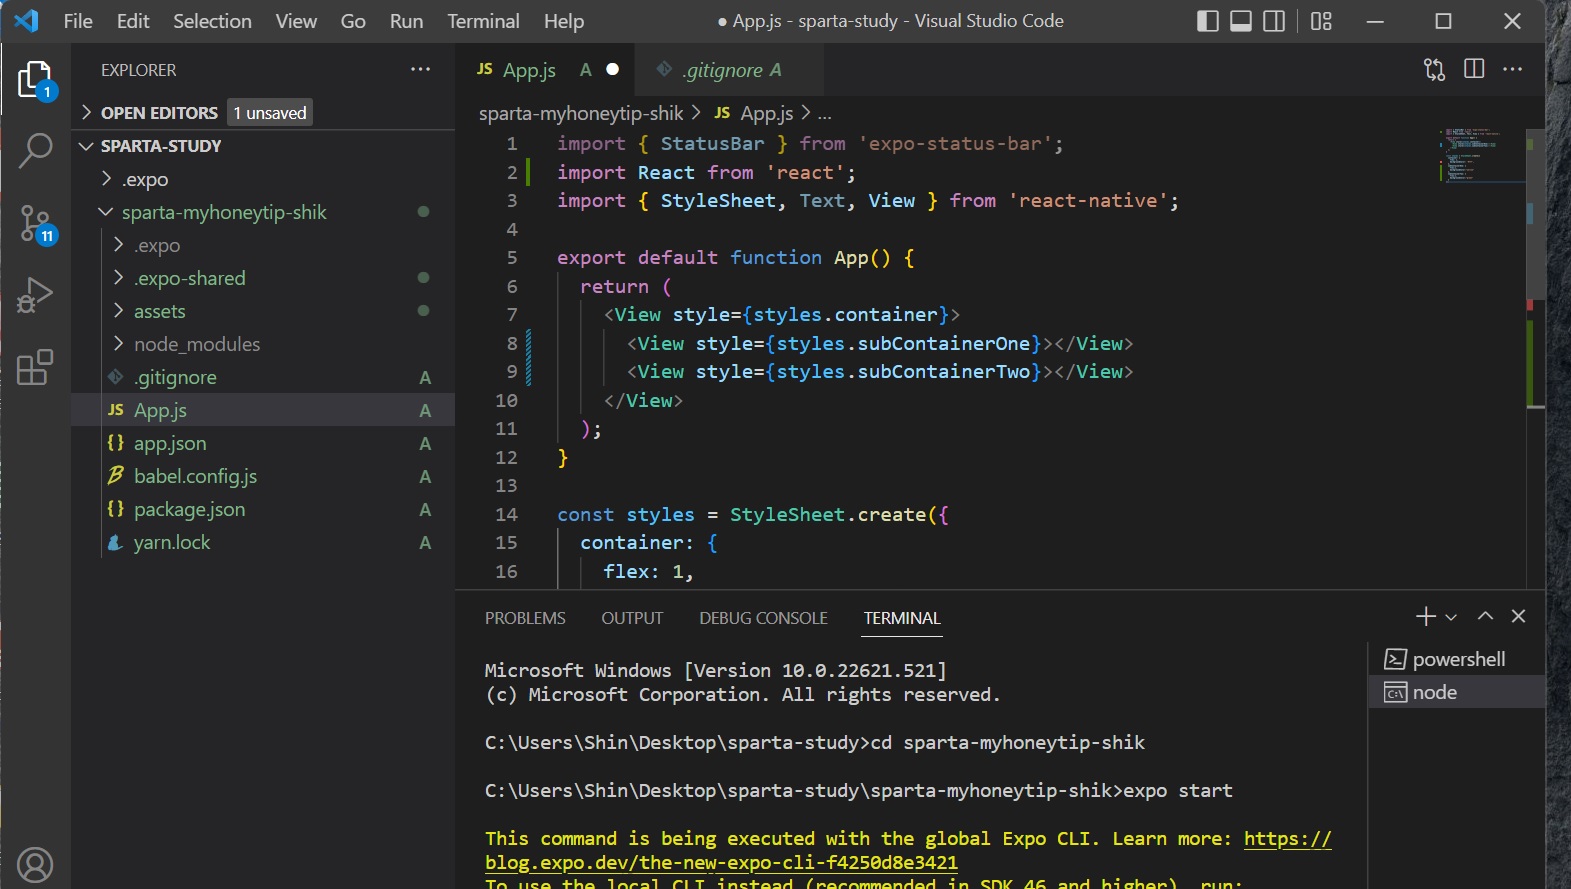Open the Selection menu
Screen dimensions: 1571x889
pos(212,21)
